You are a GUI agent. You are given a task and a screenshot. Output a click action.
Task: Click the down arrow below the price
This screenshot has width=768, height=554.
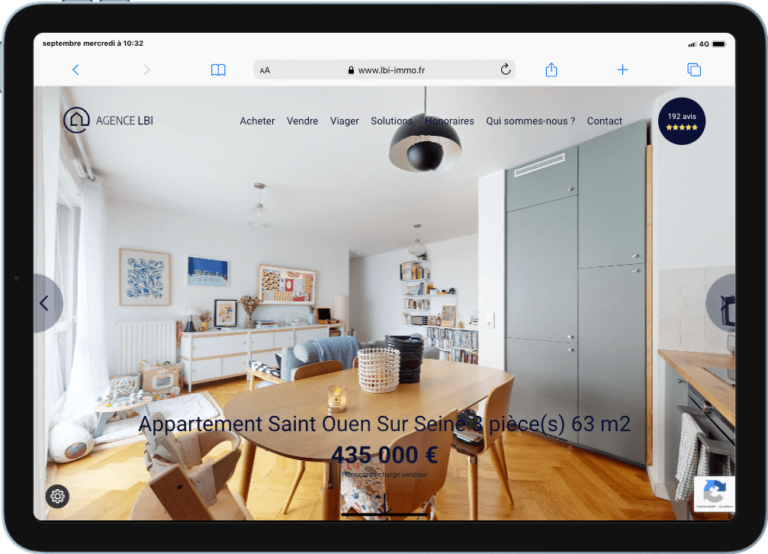[x=385, y=504]
